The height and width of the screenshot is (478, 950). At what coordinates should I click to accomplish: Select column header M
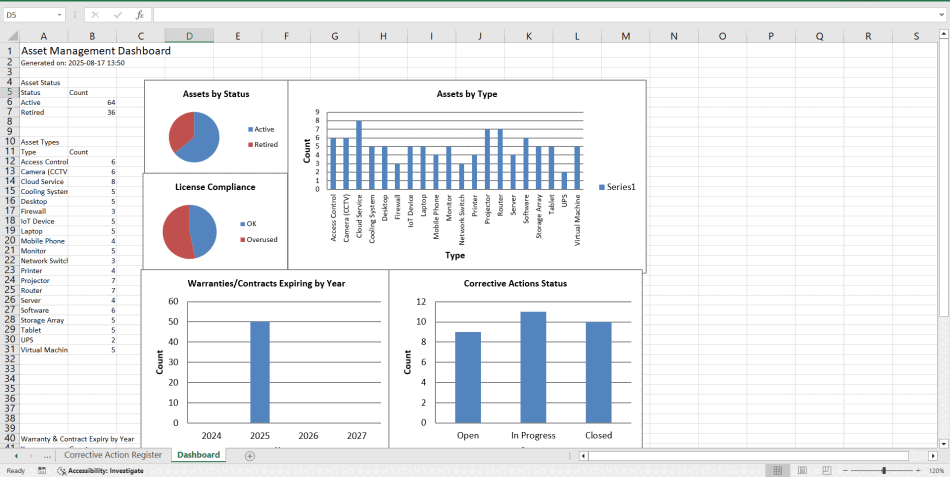point(625,36)
